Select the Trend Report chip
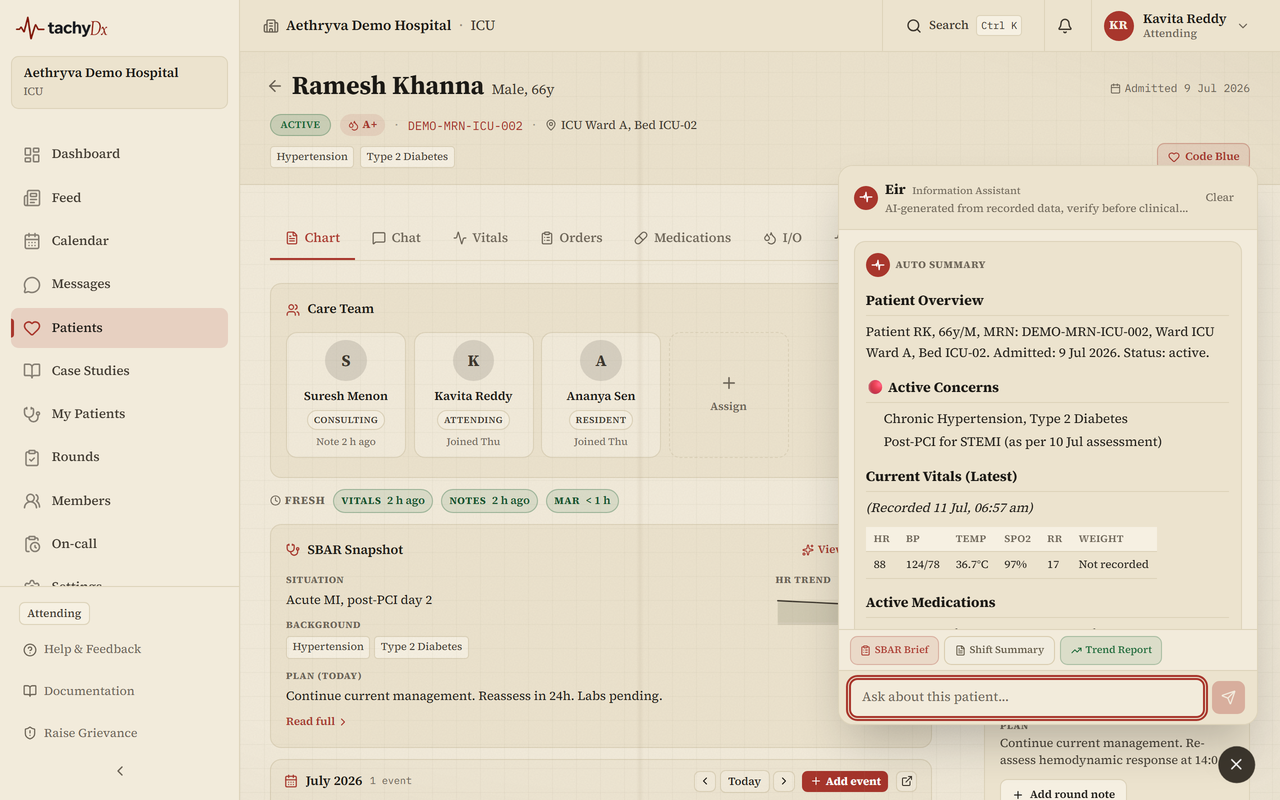 coord(1110,650)
